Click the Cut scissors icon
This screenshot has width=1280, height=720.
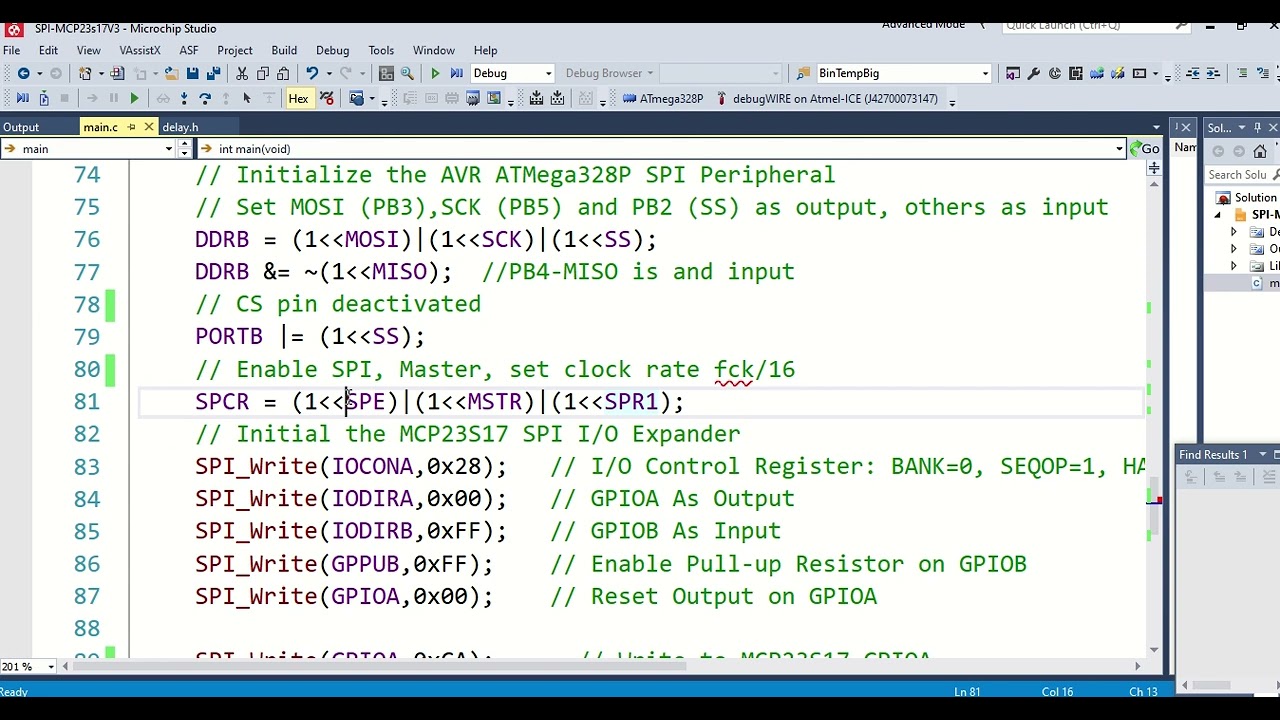pyautogui.click(x=242, y=73)
